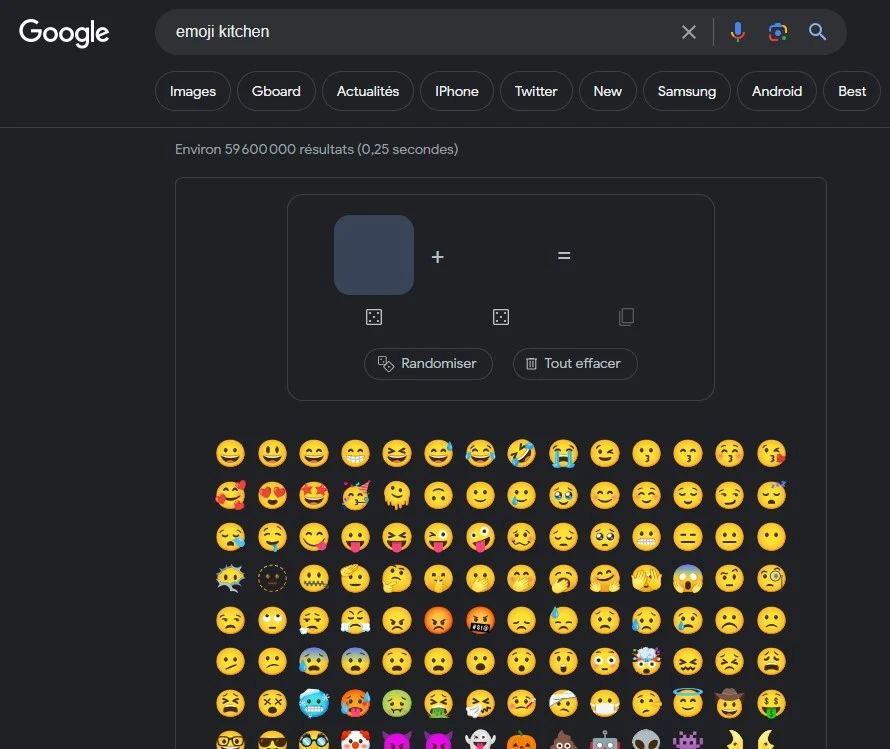
Task: Pick the jack-o'-lantern emoji
Action: click(522, 743)
